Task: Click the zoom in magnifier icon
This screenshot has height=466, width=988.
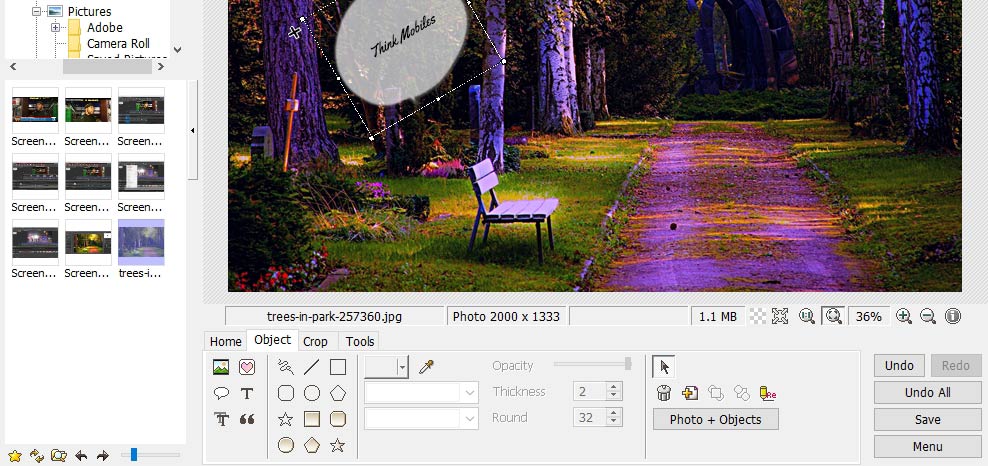Action: tap(904, 316)
